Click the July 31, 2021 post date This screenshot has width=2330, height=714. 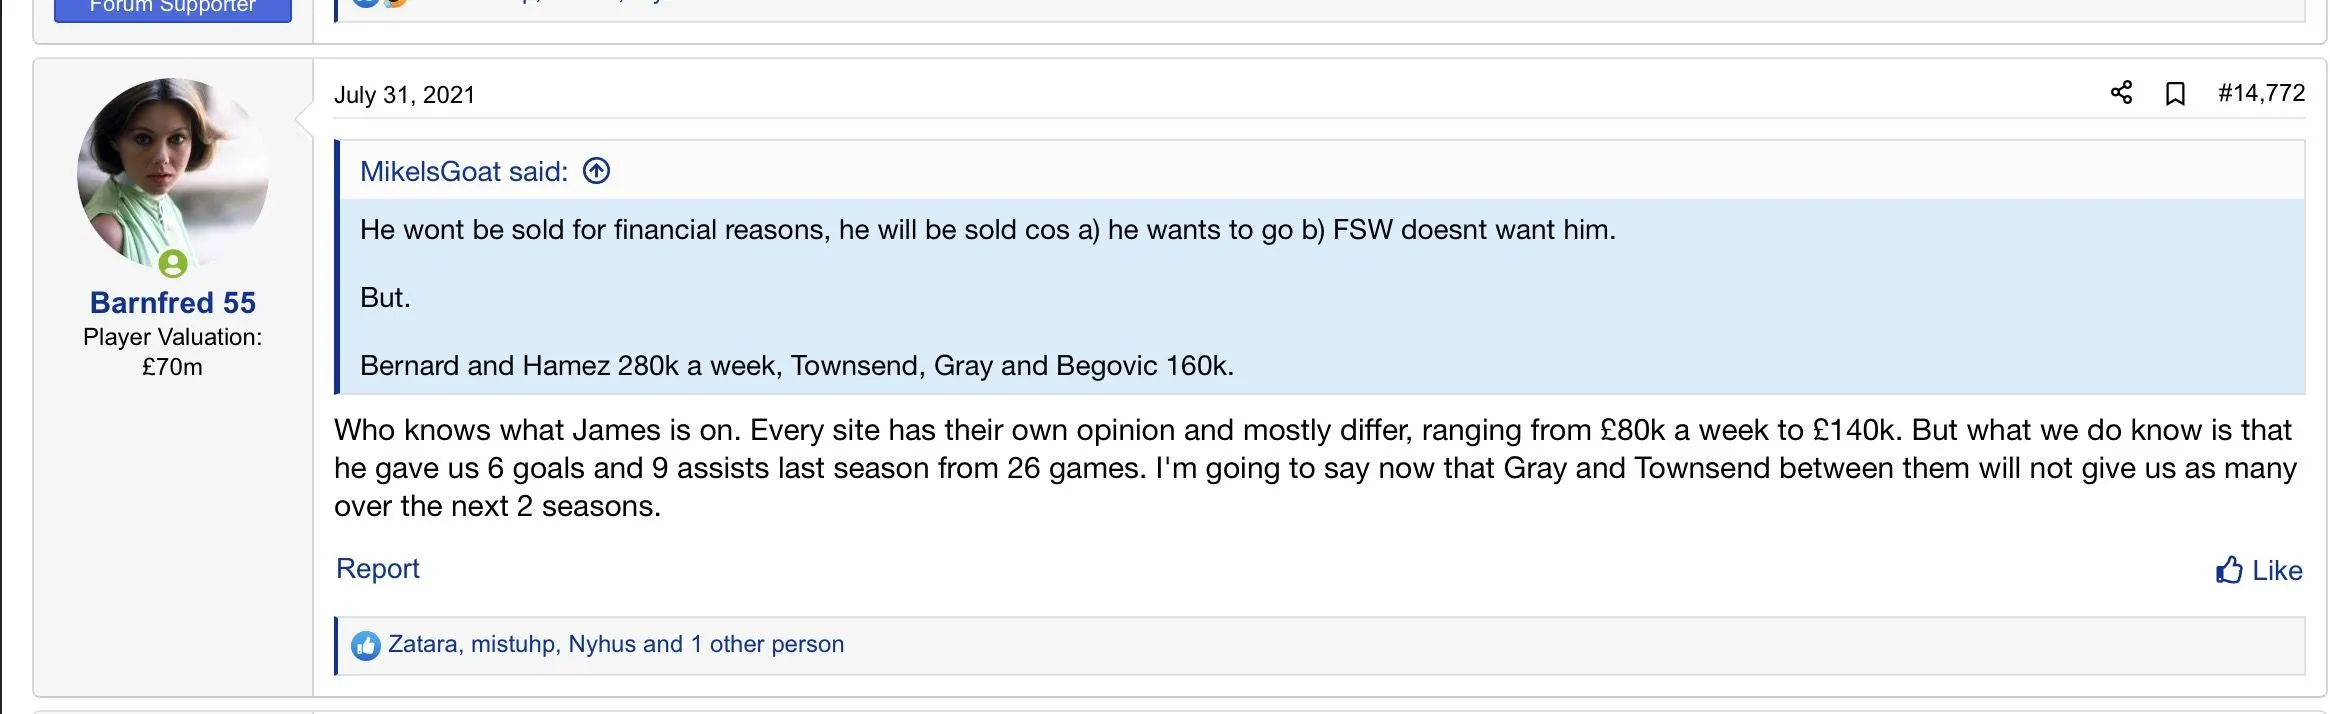pos(404,95)
